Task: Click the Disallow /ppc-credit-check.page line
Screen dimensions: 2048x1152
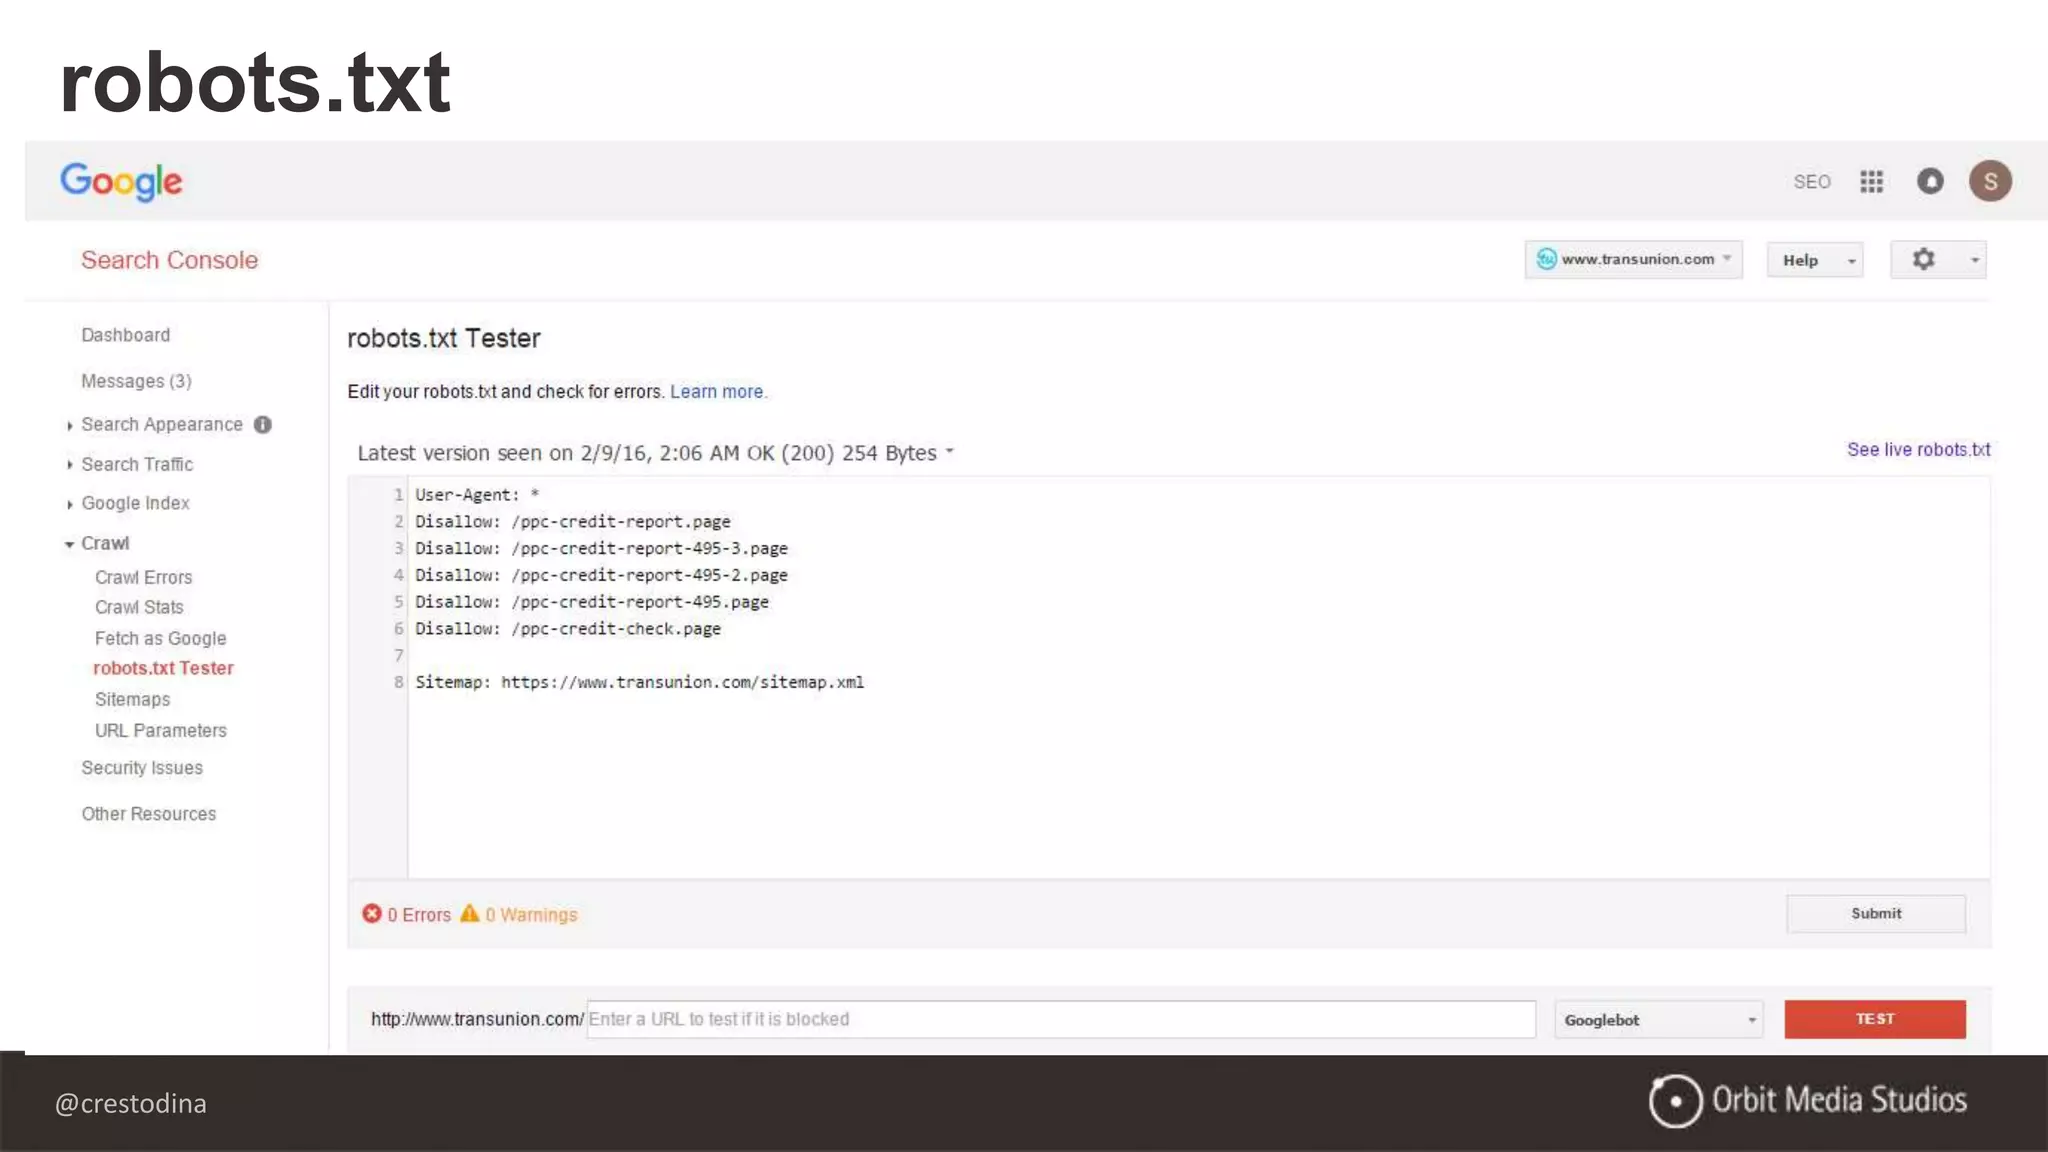Action: click(x=568, y=629)
